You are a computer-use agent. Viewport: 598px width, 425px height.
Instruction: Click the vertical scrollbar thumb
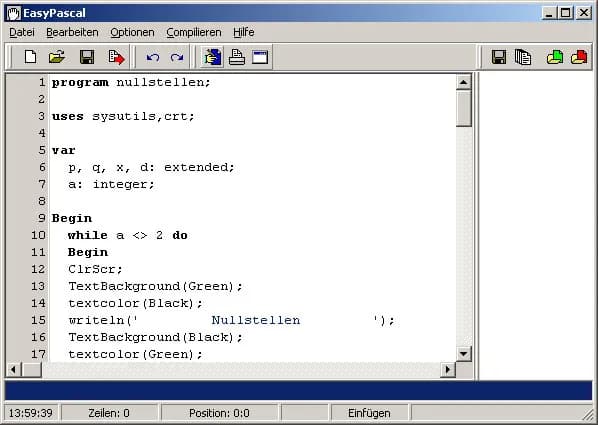pyautogui.click(x=463, y=108)
